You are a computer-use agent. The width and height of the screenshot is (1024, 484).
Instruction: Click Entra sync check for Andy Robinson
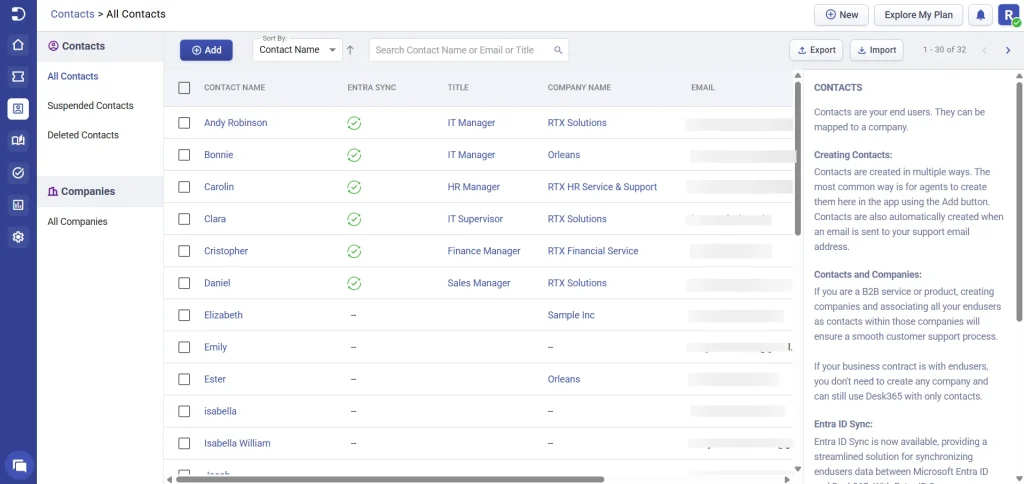click(354, 123)
